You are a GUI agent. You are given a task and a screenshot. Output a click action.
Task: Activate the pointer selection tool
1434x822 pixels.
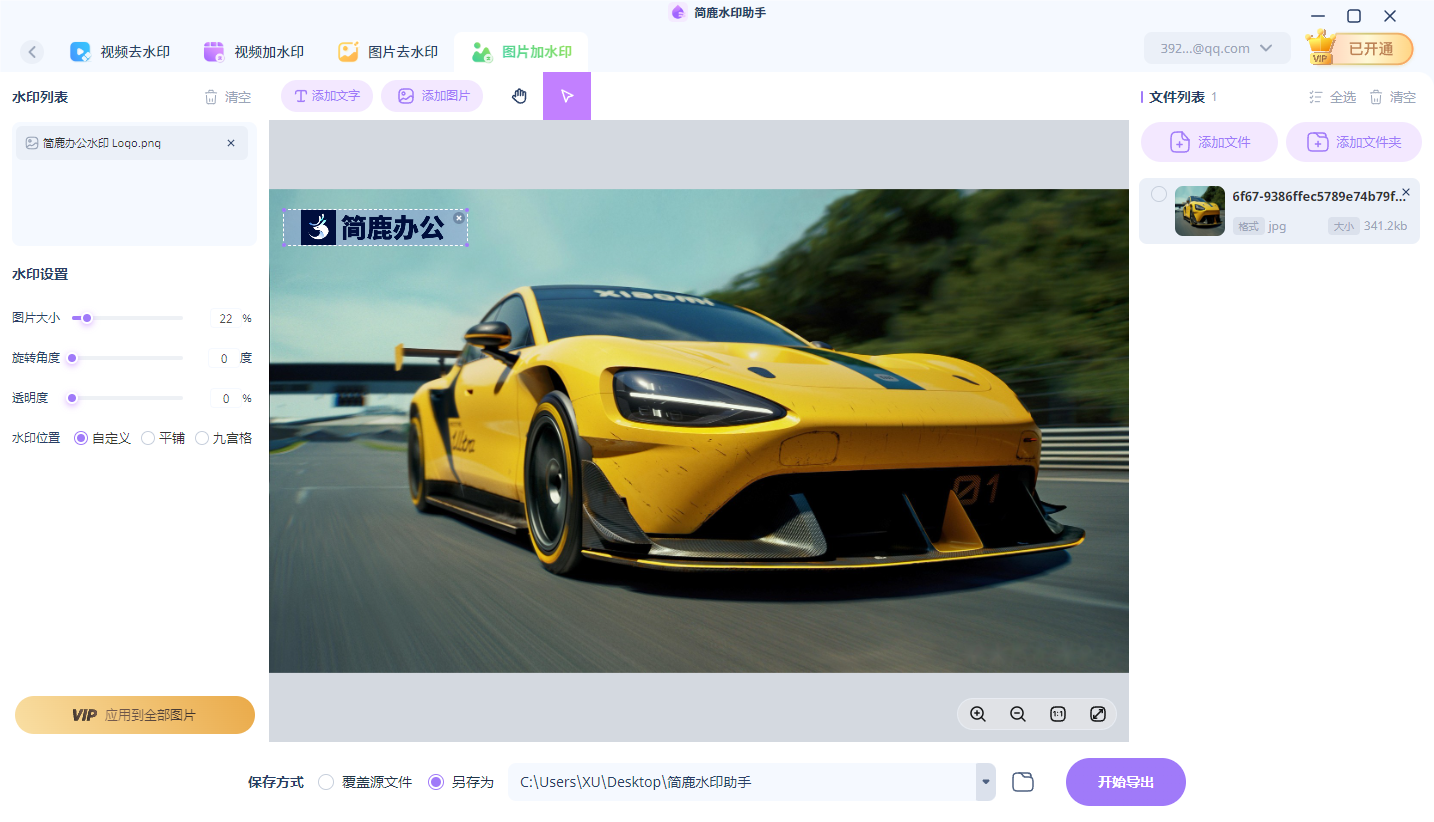(567, 95)
